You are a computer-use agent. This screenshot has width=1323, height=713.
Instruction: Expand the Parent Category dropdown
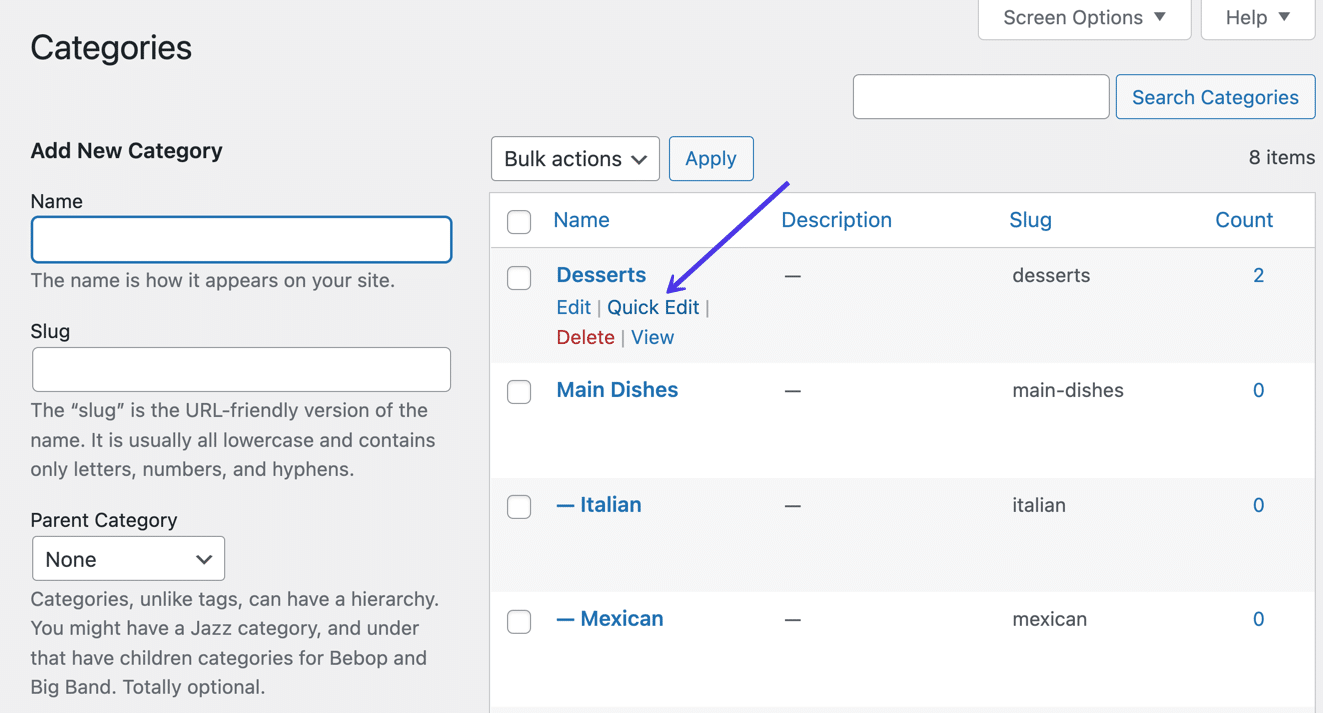click(x=128, y=559)
